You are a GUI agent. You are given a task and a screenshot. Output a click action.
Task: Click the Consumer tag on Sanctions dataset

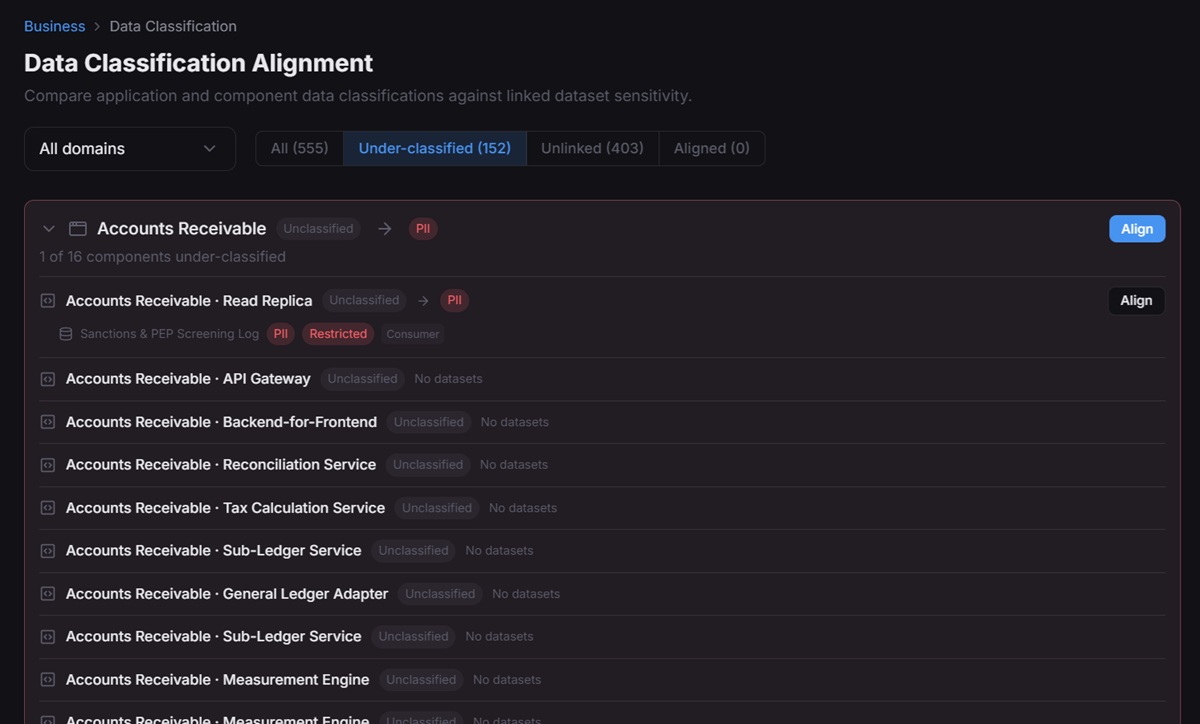413,334
